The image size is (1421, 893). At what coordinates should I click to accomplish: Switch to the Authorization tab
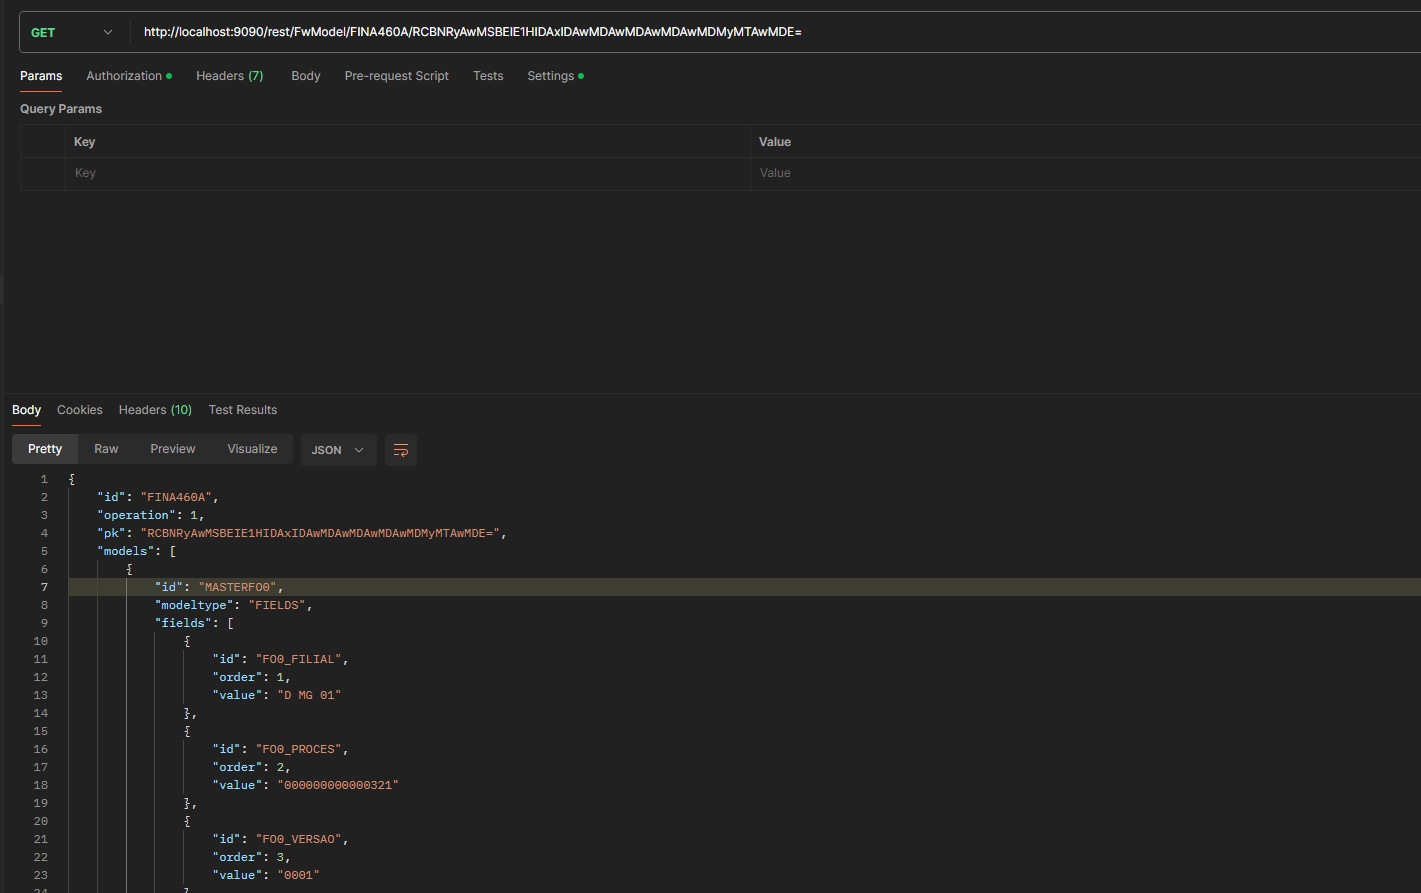125,76
